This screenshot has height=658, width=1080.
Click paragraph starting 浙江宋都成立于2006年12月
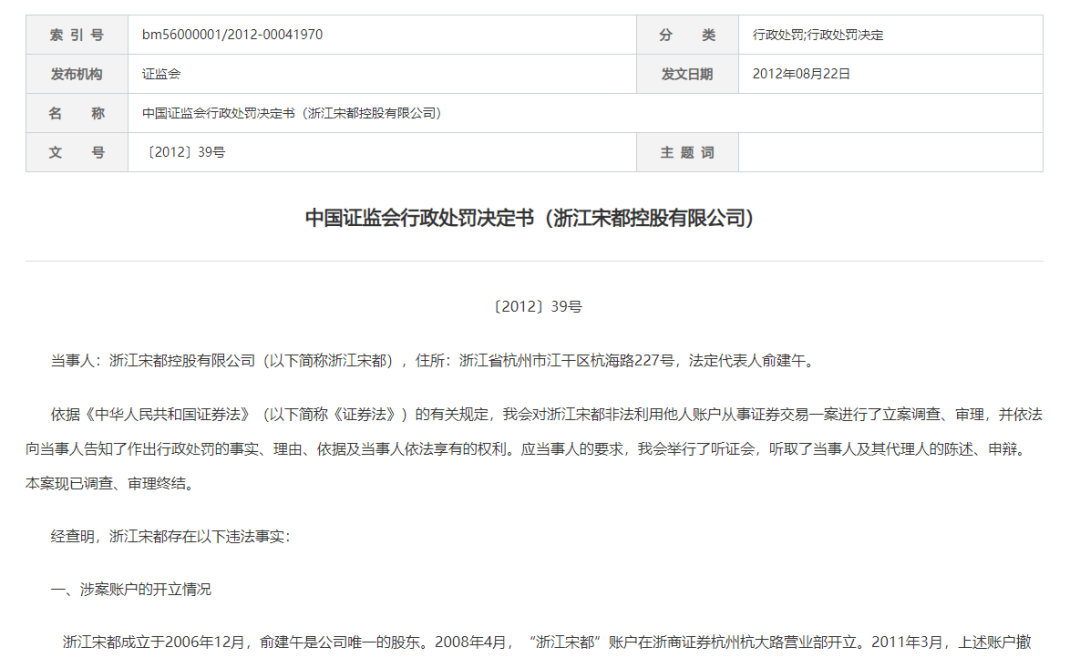[x=547, y=642]
